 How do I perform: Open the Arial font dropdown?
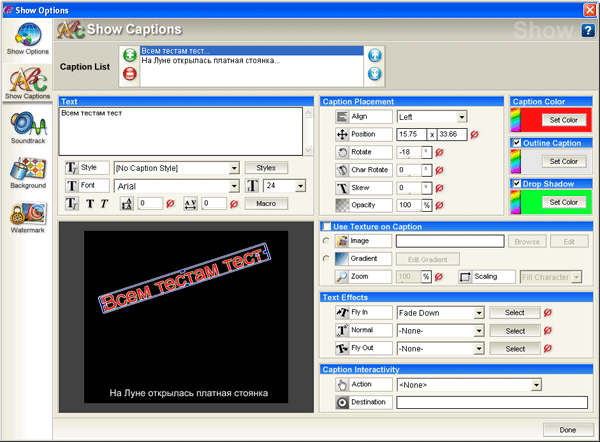coord(234,186)
